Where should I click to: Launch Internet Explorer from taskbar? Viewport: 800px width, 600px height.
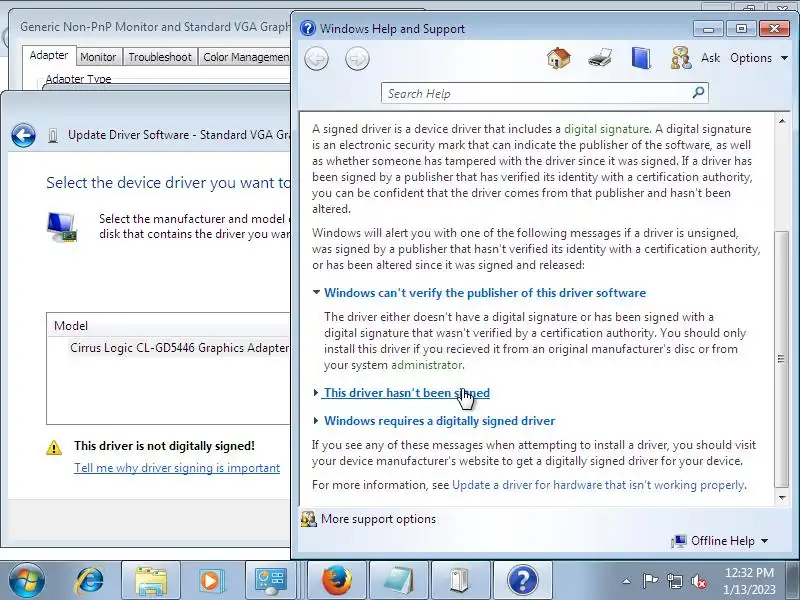tap(90, 581)
